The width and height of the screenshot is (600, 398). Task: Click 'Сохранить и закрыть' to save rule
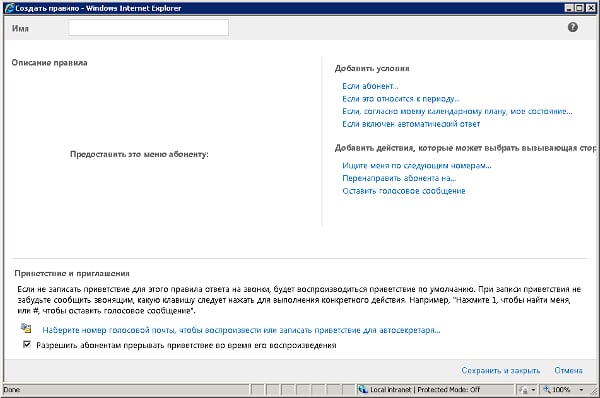pos(501,370)
